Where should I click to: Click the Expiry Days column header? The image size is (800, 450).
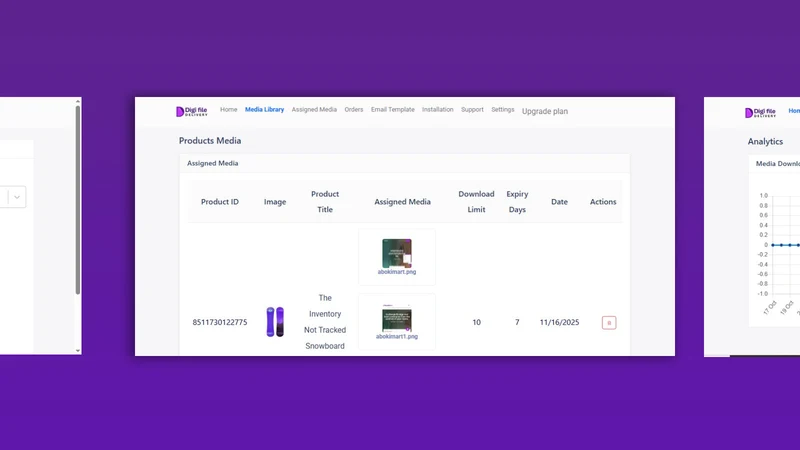point(517,202)
